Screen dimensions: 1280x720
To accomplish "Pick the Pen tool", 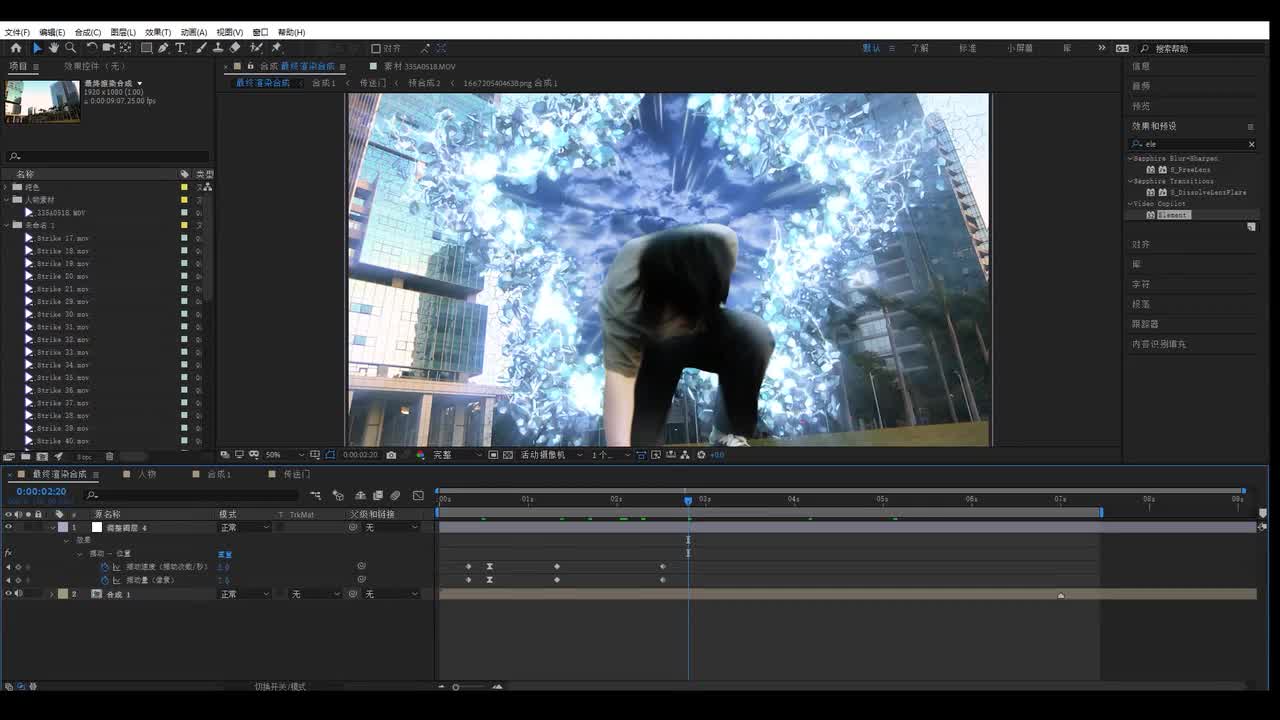I will click(163, 48).
